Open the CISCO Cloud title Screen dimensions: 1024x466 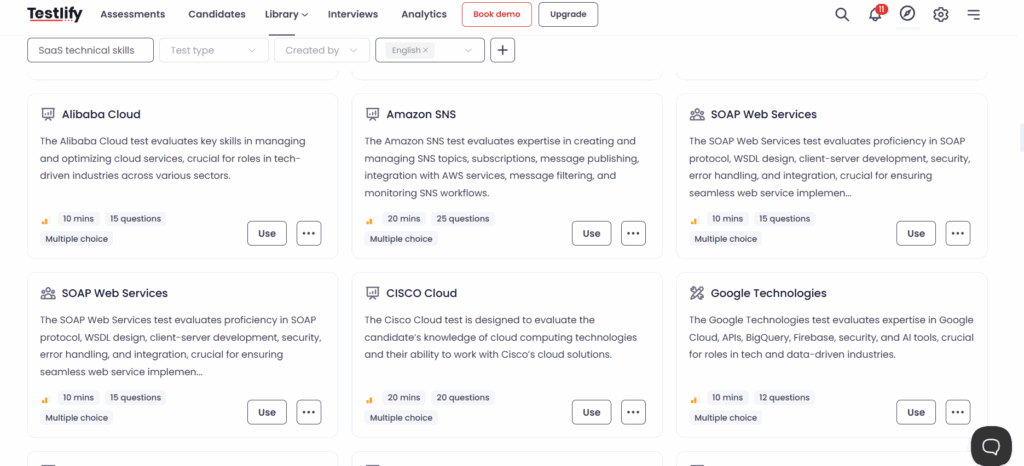pyautogui.click(x=422, y=293)
